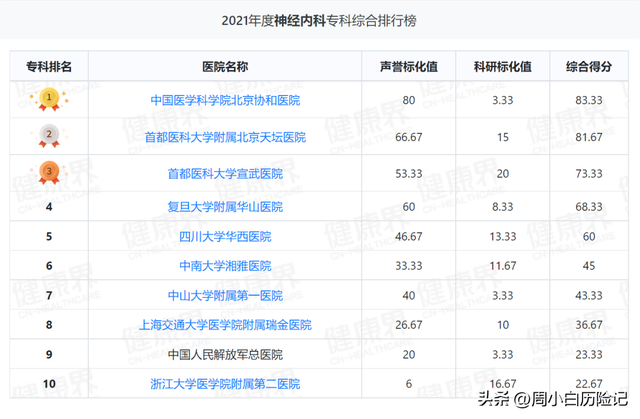Select research value 20 for 宣武医院
The image size is (640, 419).
502,174
